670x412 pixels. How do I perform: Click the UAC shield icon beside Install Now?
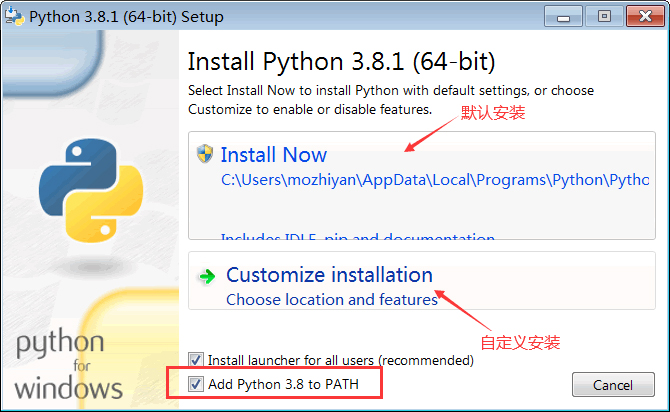(x=205, y=154)
